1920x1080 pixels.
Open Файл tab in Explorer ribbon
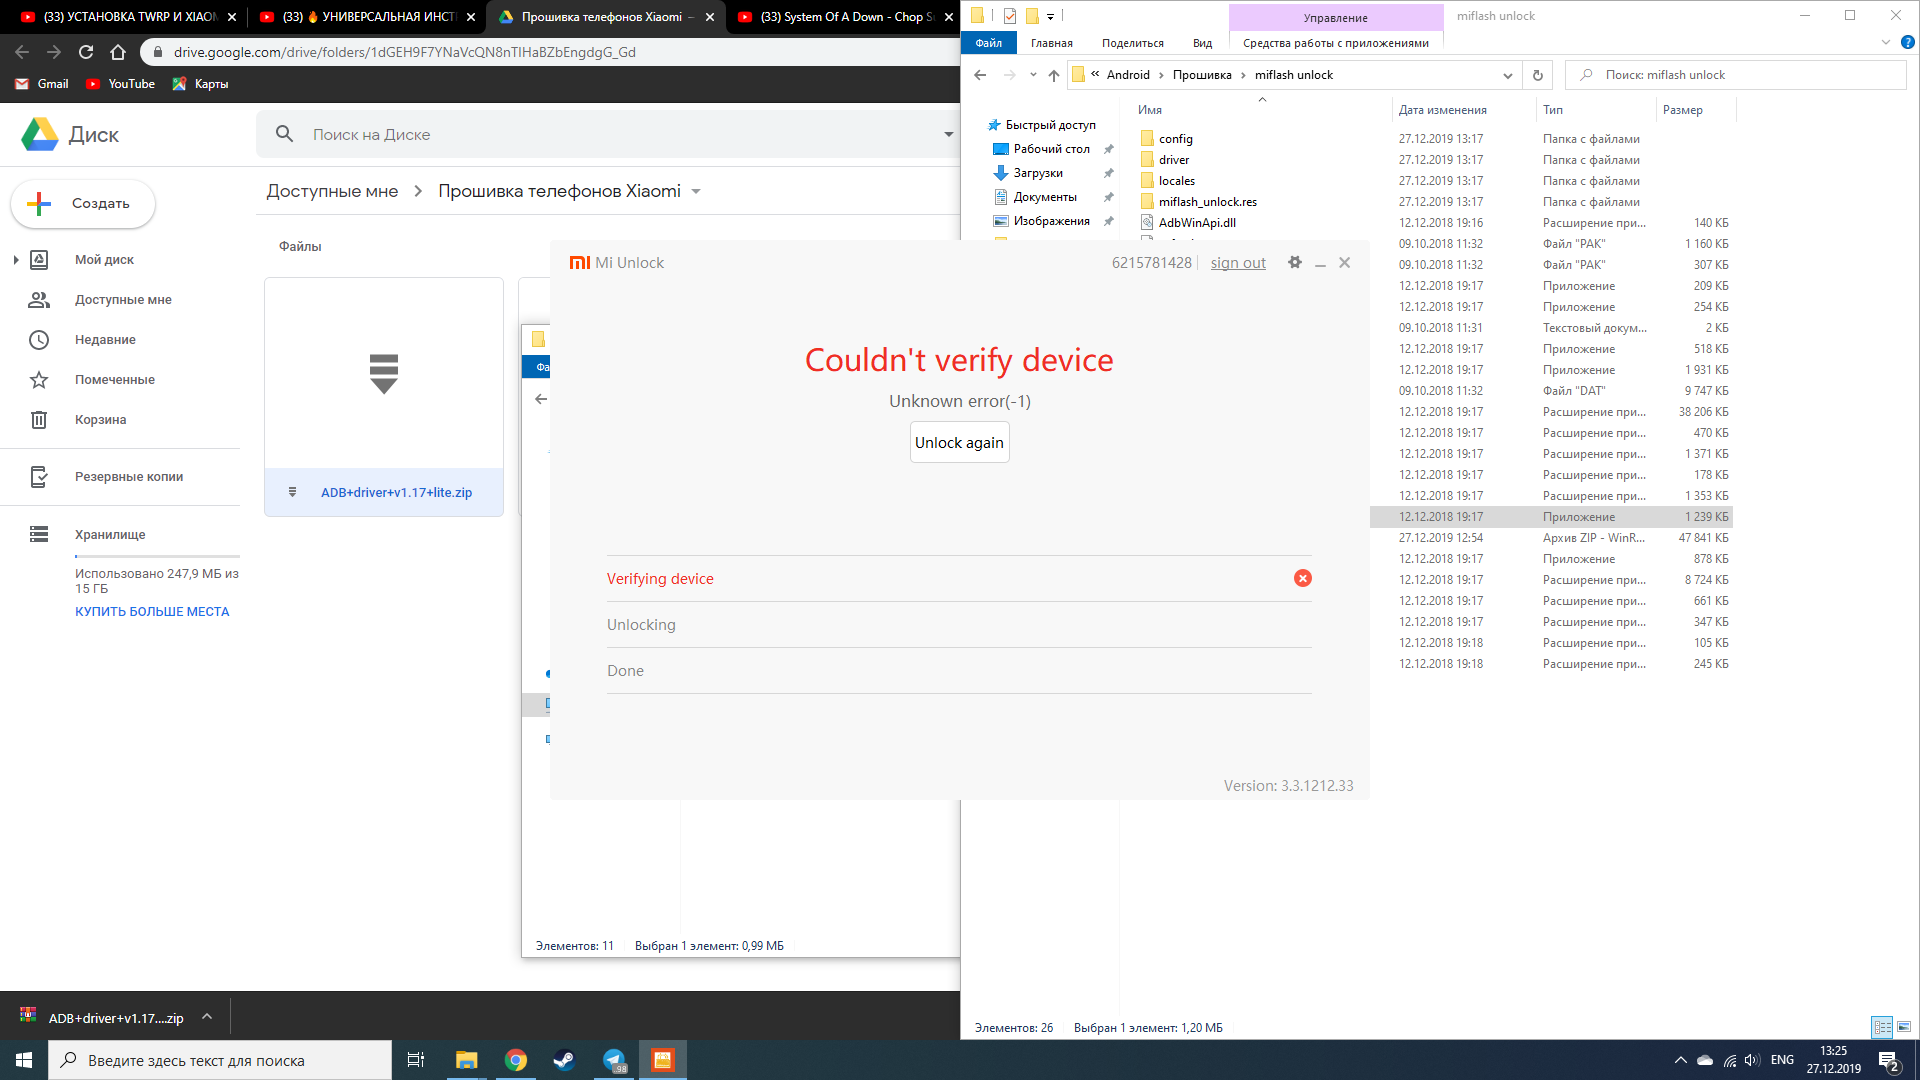(988, 43)
